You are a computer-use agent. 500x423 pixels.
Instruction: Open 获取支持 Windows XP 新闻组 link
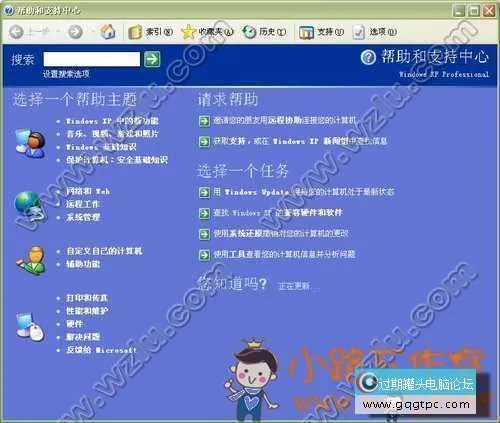pyautogui.click(x=300, y=141)
